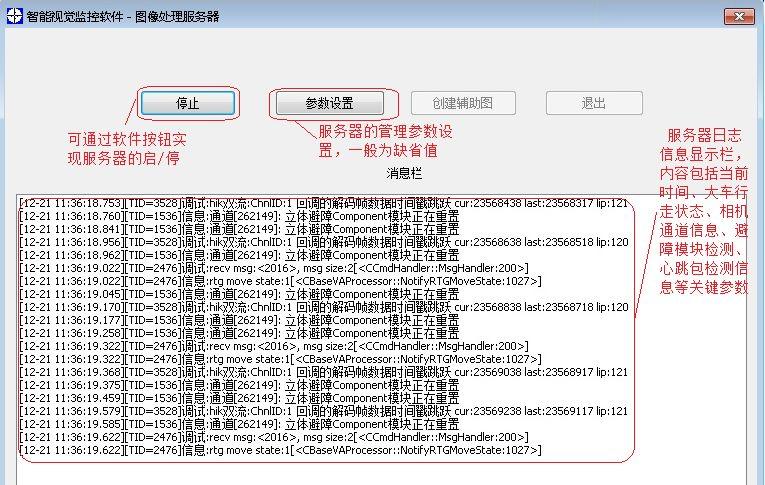
Task: Select log line at 11:36:19.579
Action: pos(323,411)
